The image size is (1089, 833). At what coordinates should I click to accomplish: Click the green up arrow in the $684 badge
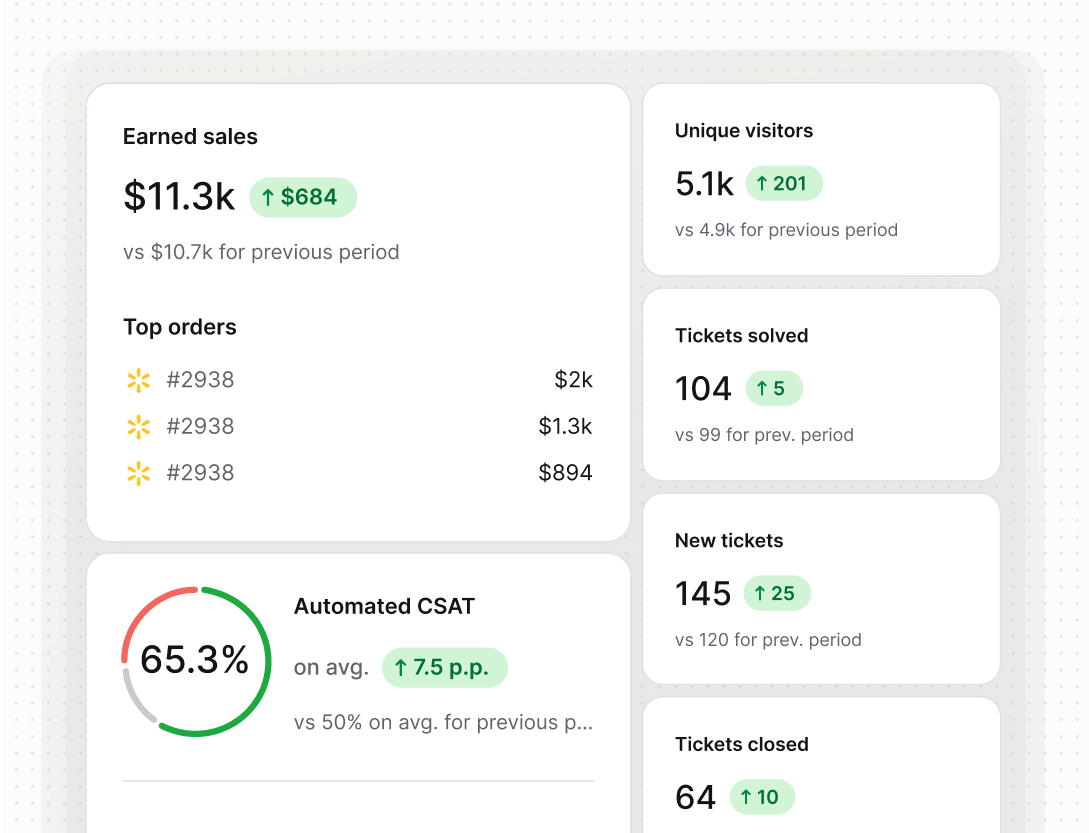267,197
